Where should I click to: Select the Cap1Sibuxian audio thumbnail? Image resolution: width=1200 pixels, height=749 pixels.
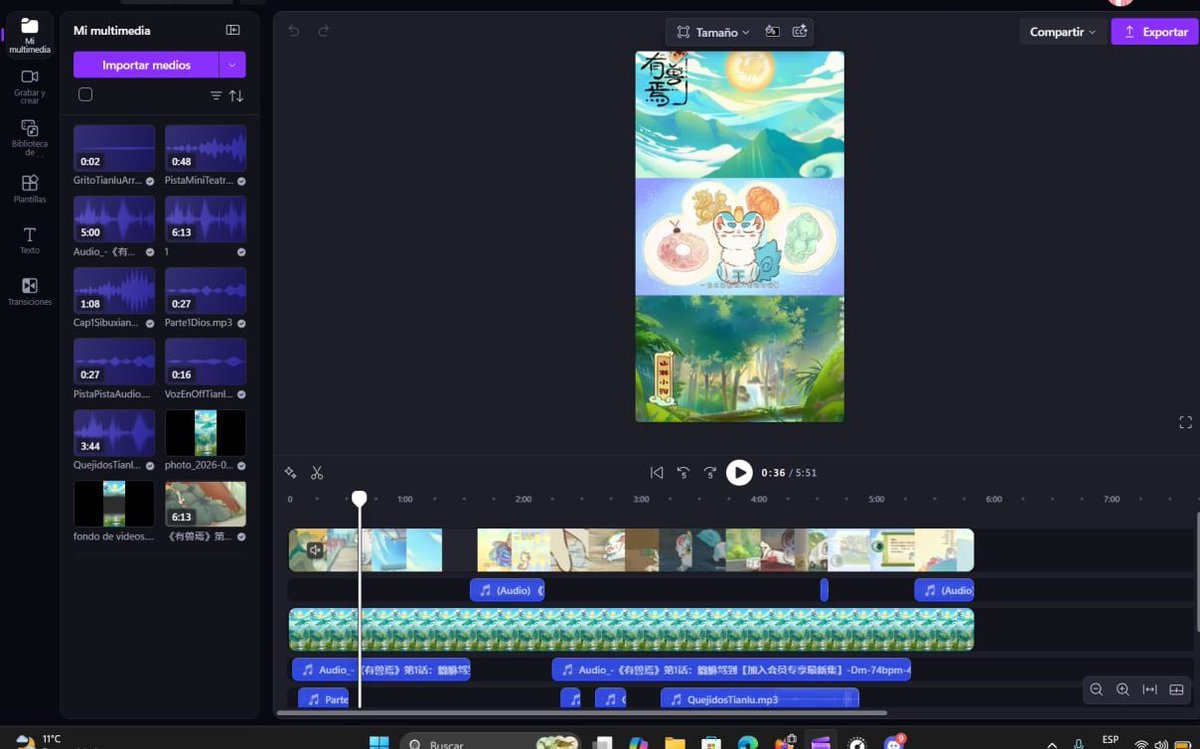114,291
